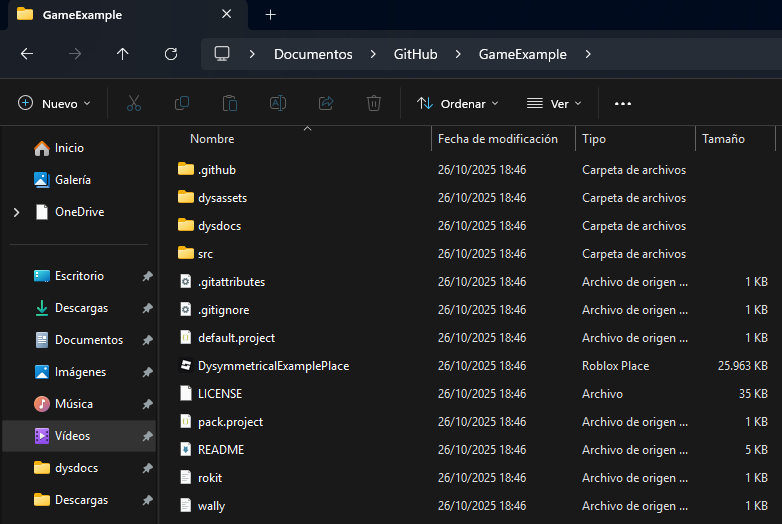Click the chevron after GitHub in path
The height and width of the screenshot is (524, 782).
pos(458,54)
